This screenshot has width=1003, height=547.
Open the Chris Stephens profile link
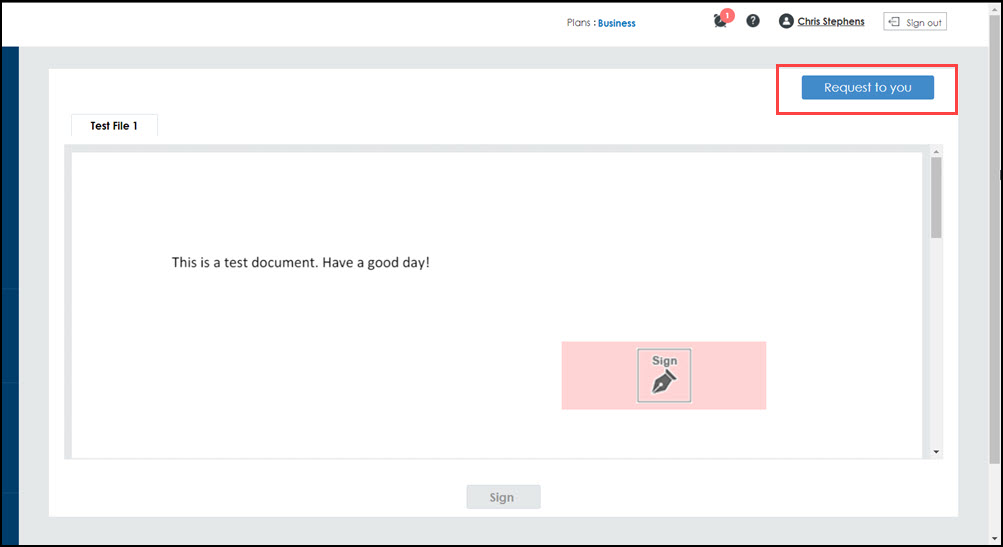click(x=830, y=22)
